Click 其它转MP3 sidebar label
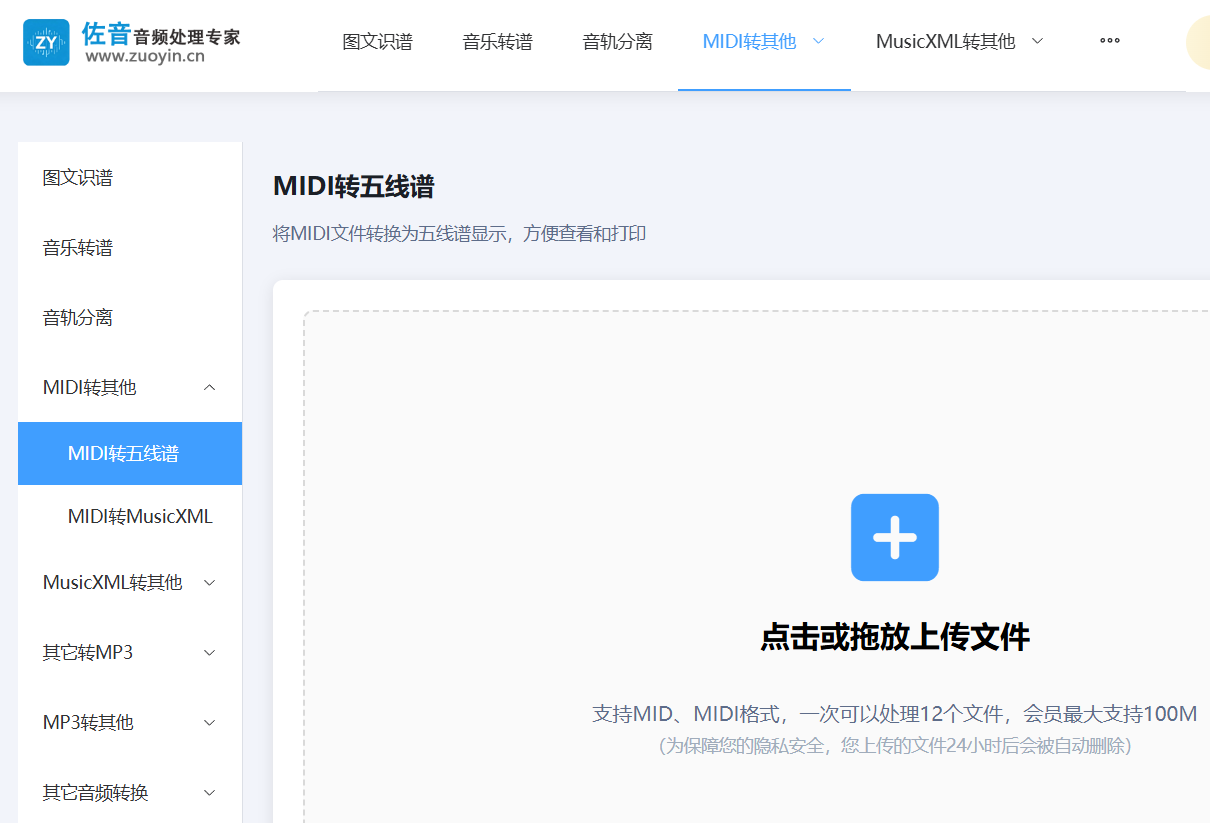 [87, 652]
